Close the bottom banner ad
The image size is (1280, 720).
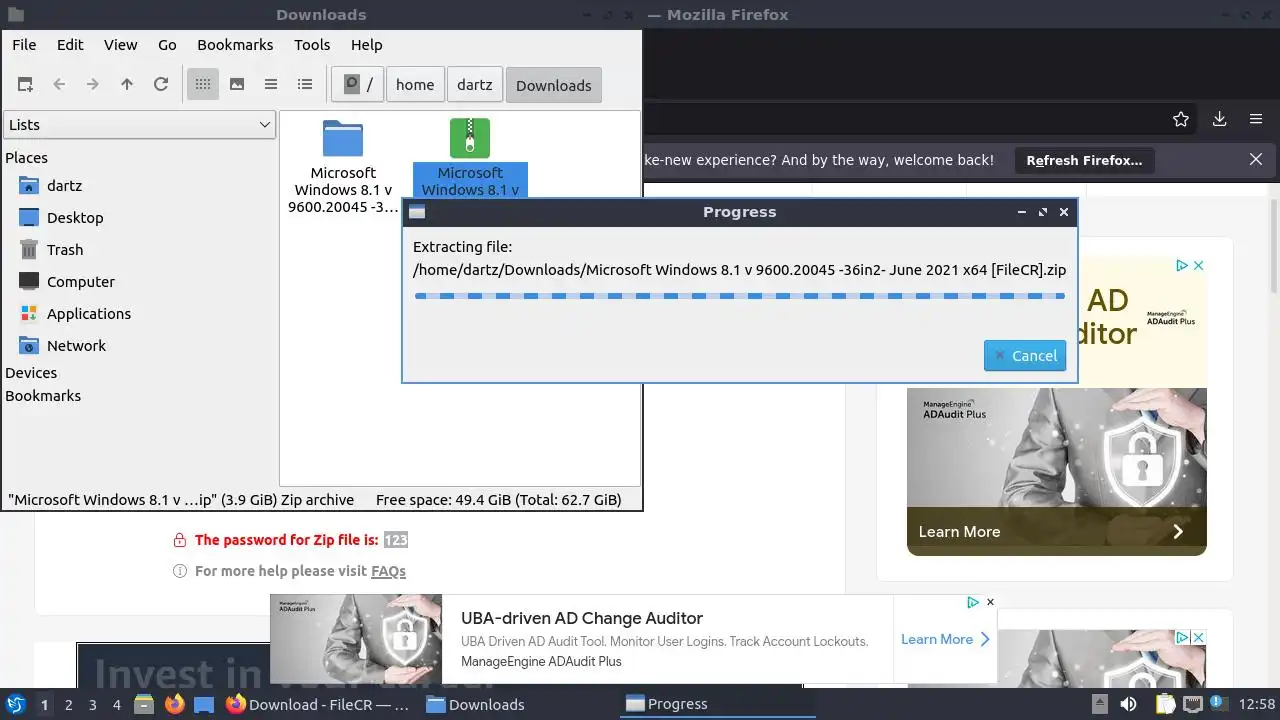coord(990,602)
